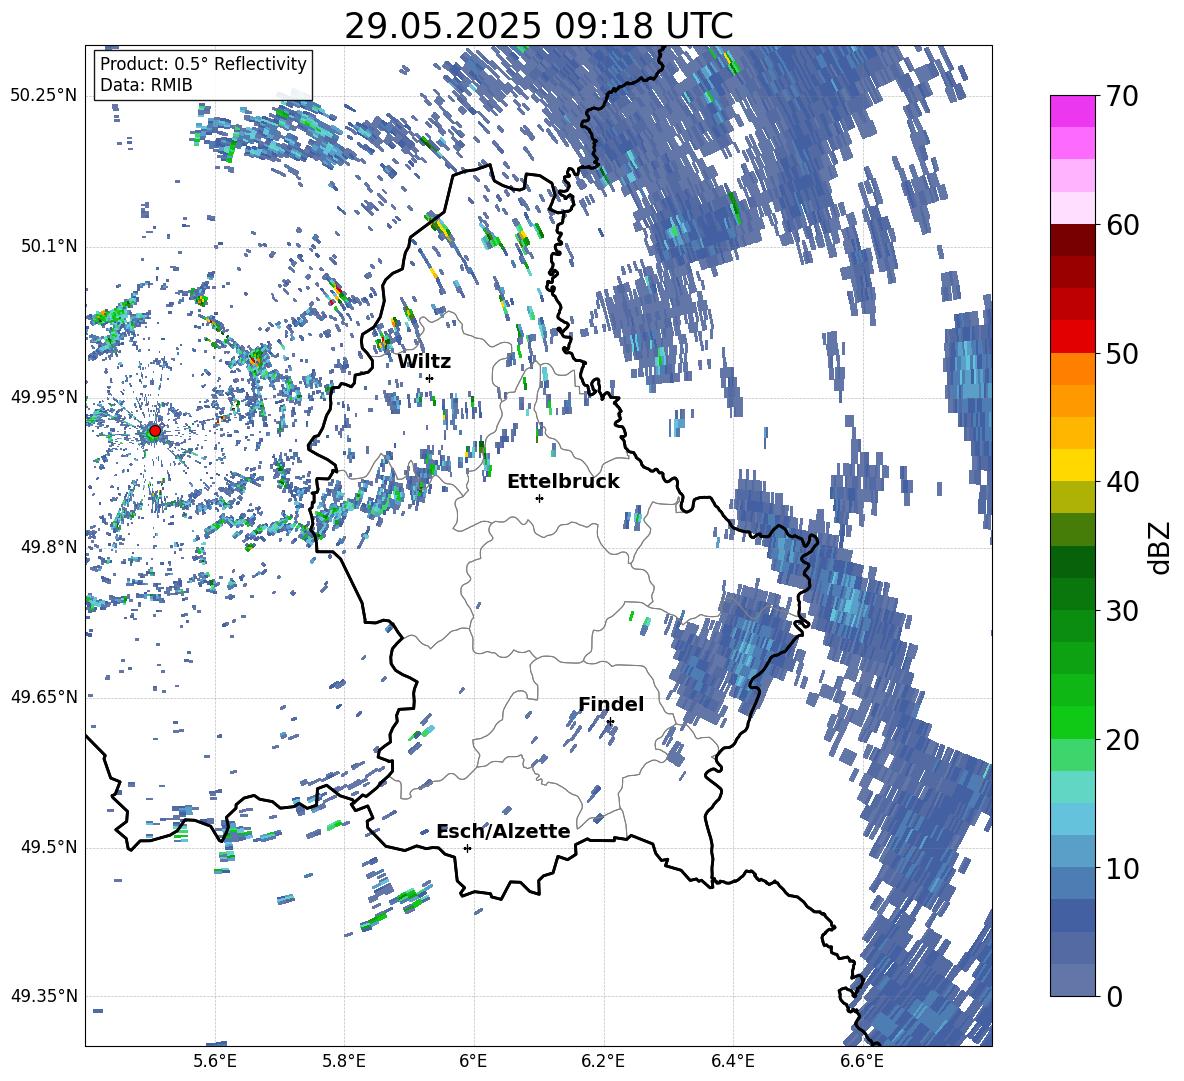The width and height of the screenshot is (1184, 1081).
Task: Click the 6.2°E longitude label
Action: (x=603, y=1061)
